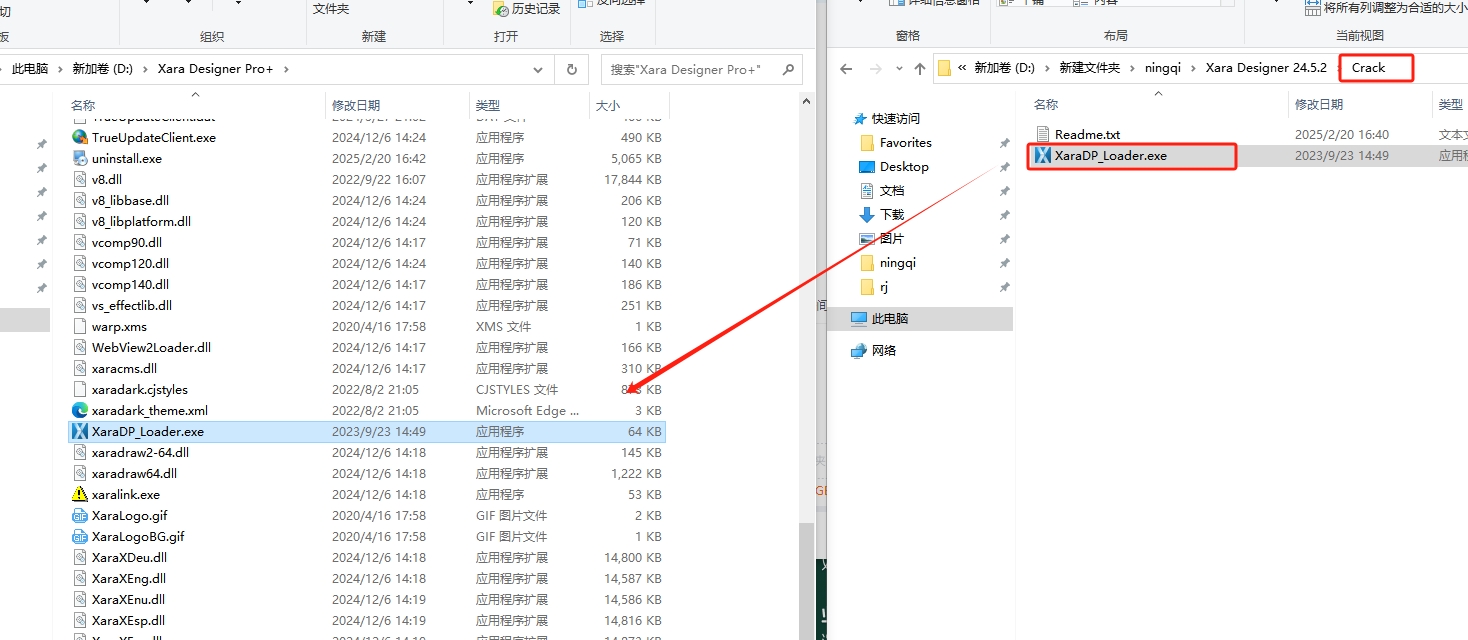
Task: Click the Downloads (下载) arrow icon
Action: [x=867, y=214]
